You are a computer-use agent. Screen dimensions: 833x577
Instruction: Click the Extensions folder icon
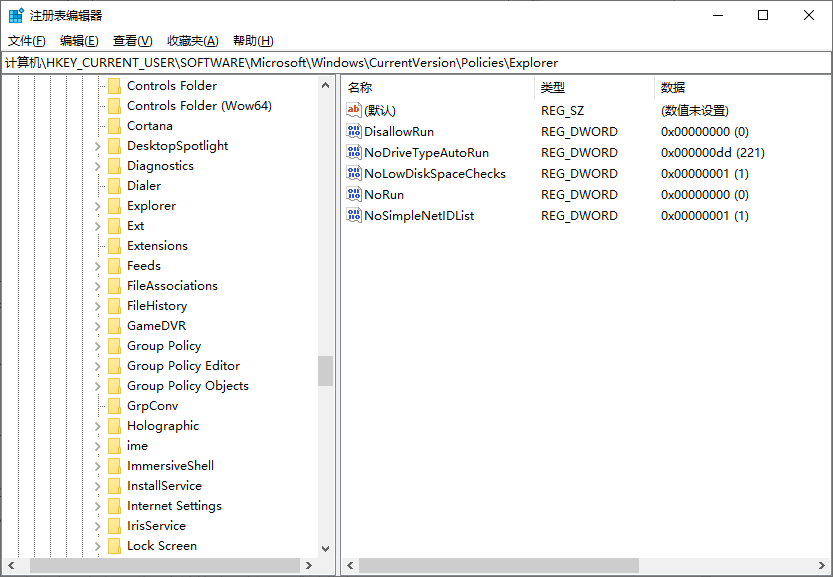pyautogui.click(x=114, y=245)
